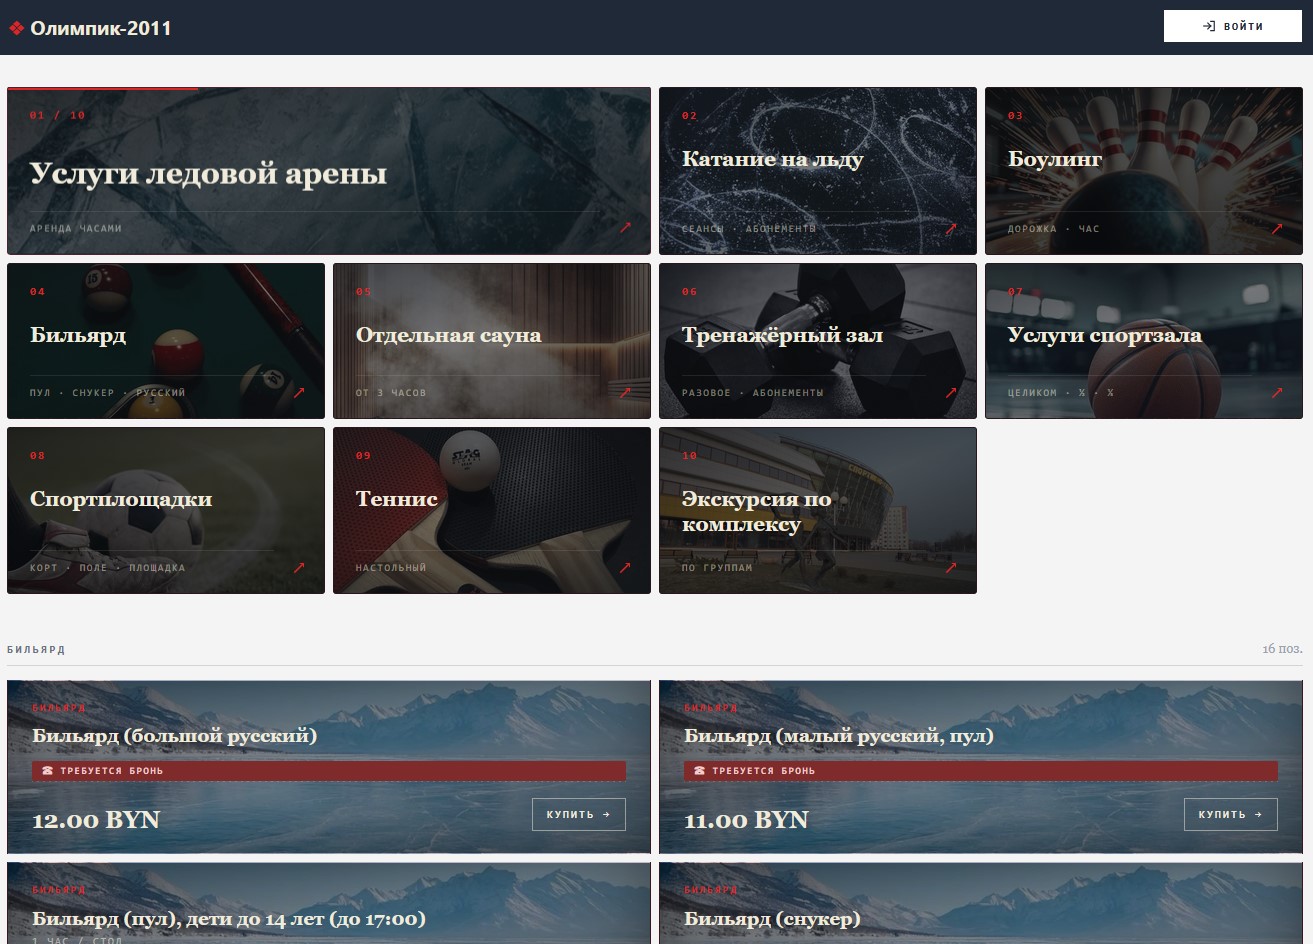
Task: Open the Боулинг category card
Action: click(1144, 171)
